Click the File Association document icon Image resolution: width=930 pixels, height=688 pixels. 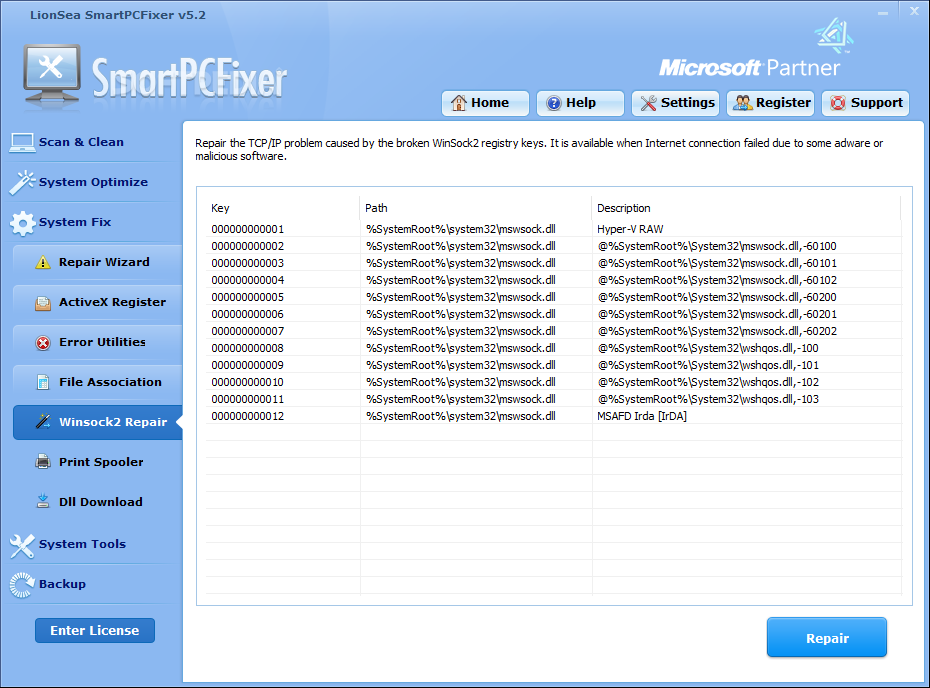[43, 383]
